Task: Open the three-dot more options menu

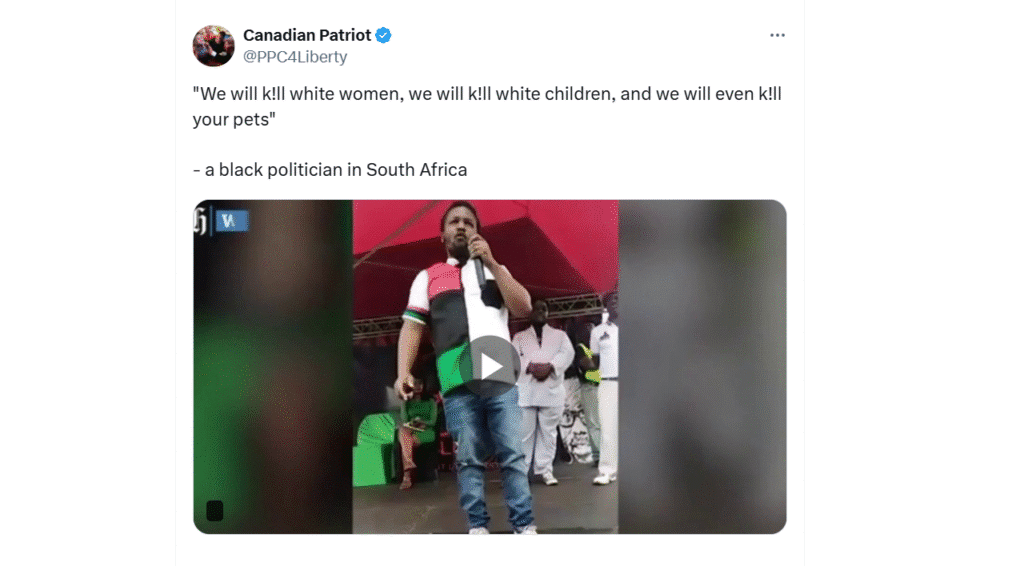Action: click(x=777, y=35)
